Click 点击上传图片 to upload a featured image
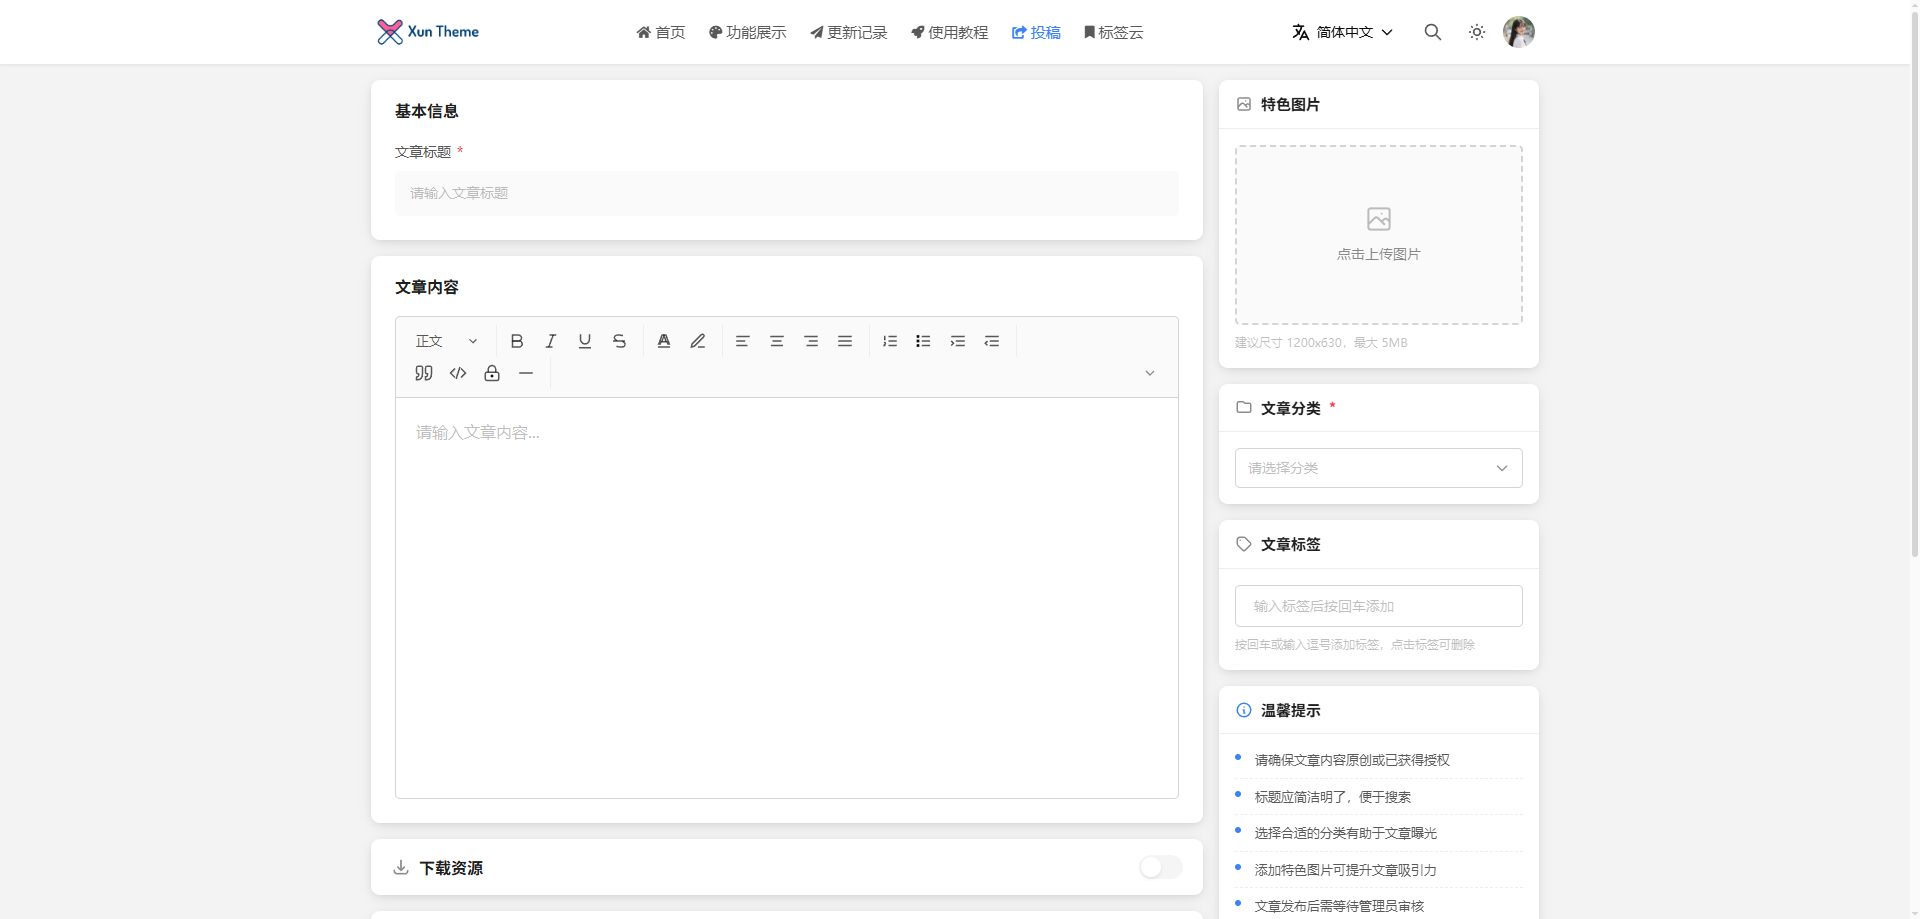The image size is (1920, 919). tap(1378, 235)
